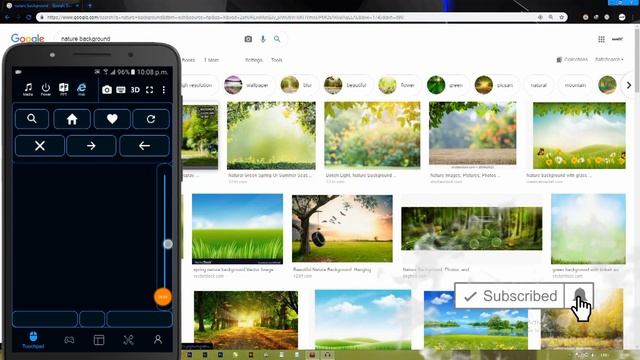Image resolution: width=640 pixels, height=360 pixels.
Task: Tap the search button on phone remote
Action: (x=32, y=119)
